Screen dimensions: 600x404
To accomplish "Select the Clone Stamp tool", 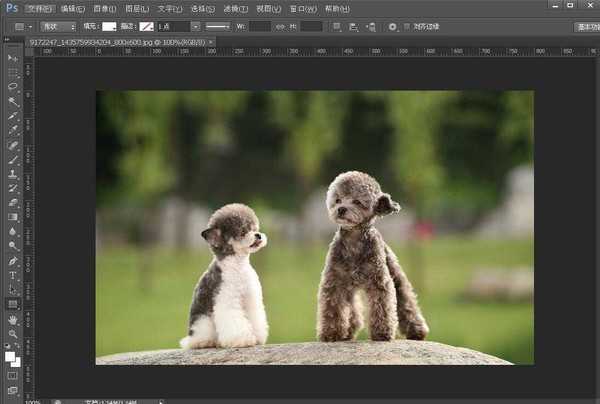I will 13,173.
